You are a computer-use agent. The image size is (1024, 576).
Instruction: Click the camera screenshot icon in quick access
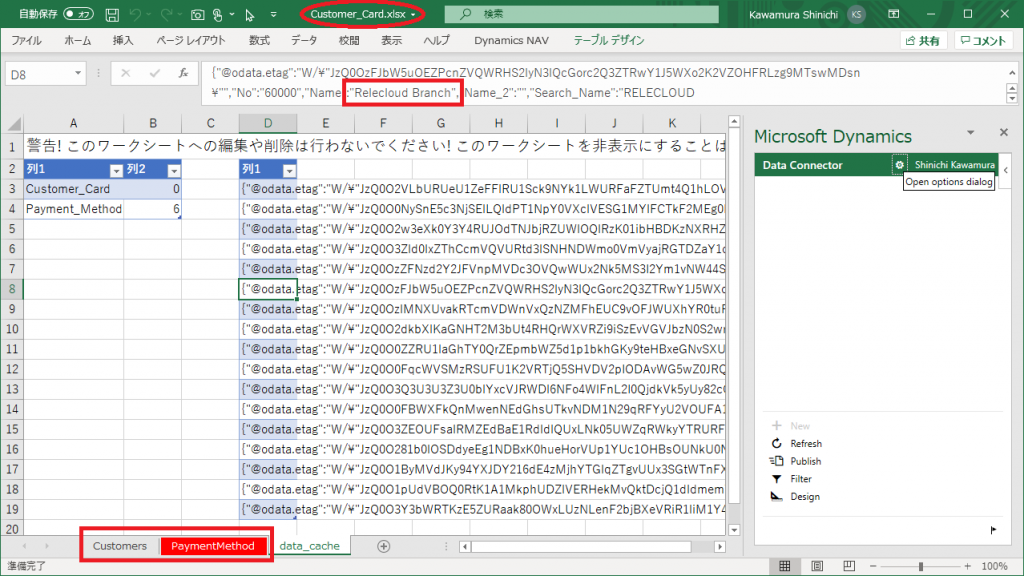pyautogui.click(x=197, y=14)
